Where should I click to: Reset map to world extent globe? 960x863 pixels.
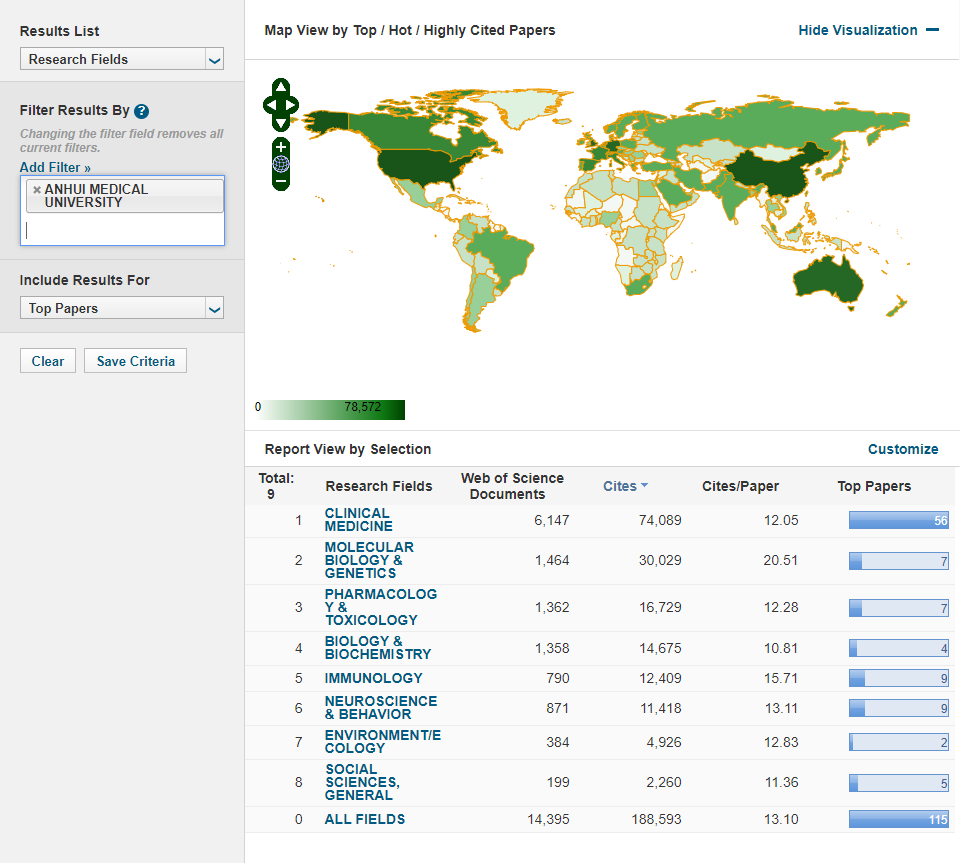(281, 165)
